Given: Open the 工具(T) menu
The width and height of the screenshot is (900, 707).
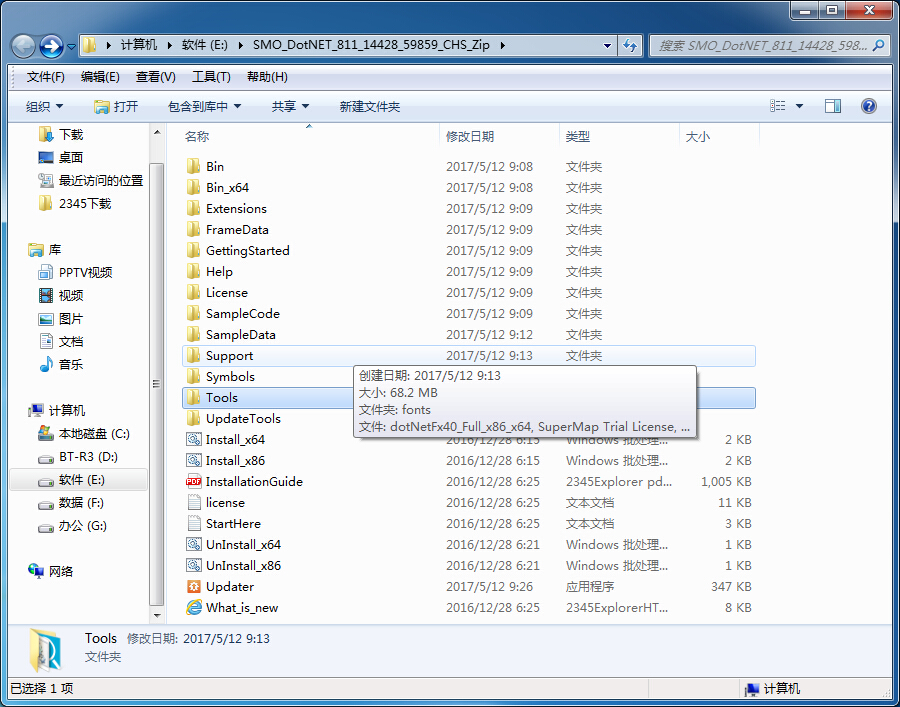Looking at the screenshot, I should point(211,77).
